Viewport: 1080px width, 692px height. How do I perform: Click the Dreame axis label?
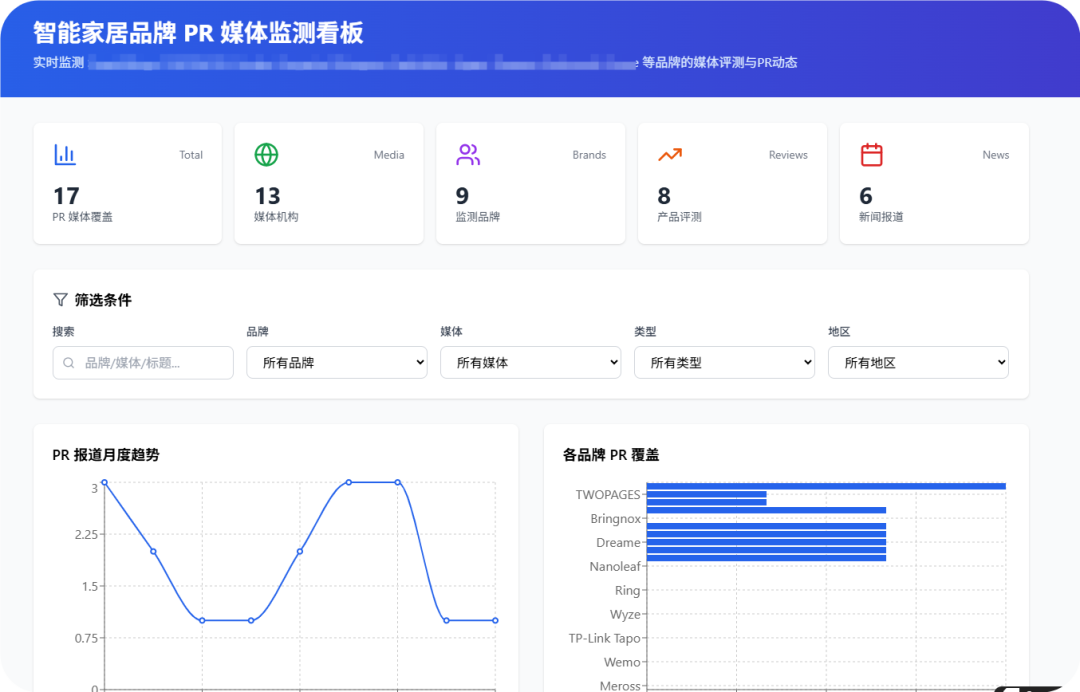click(618, 543)
